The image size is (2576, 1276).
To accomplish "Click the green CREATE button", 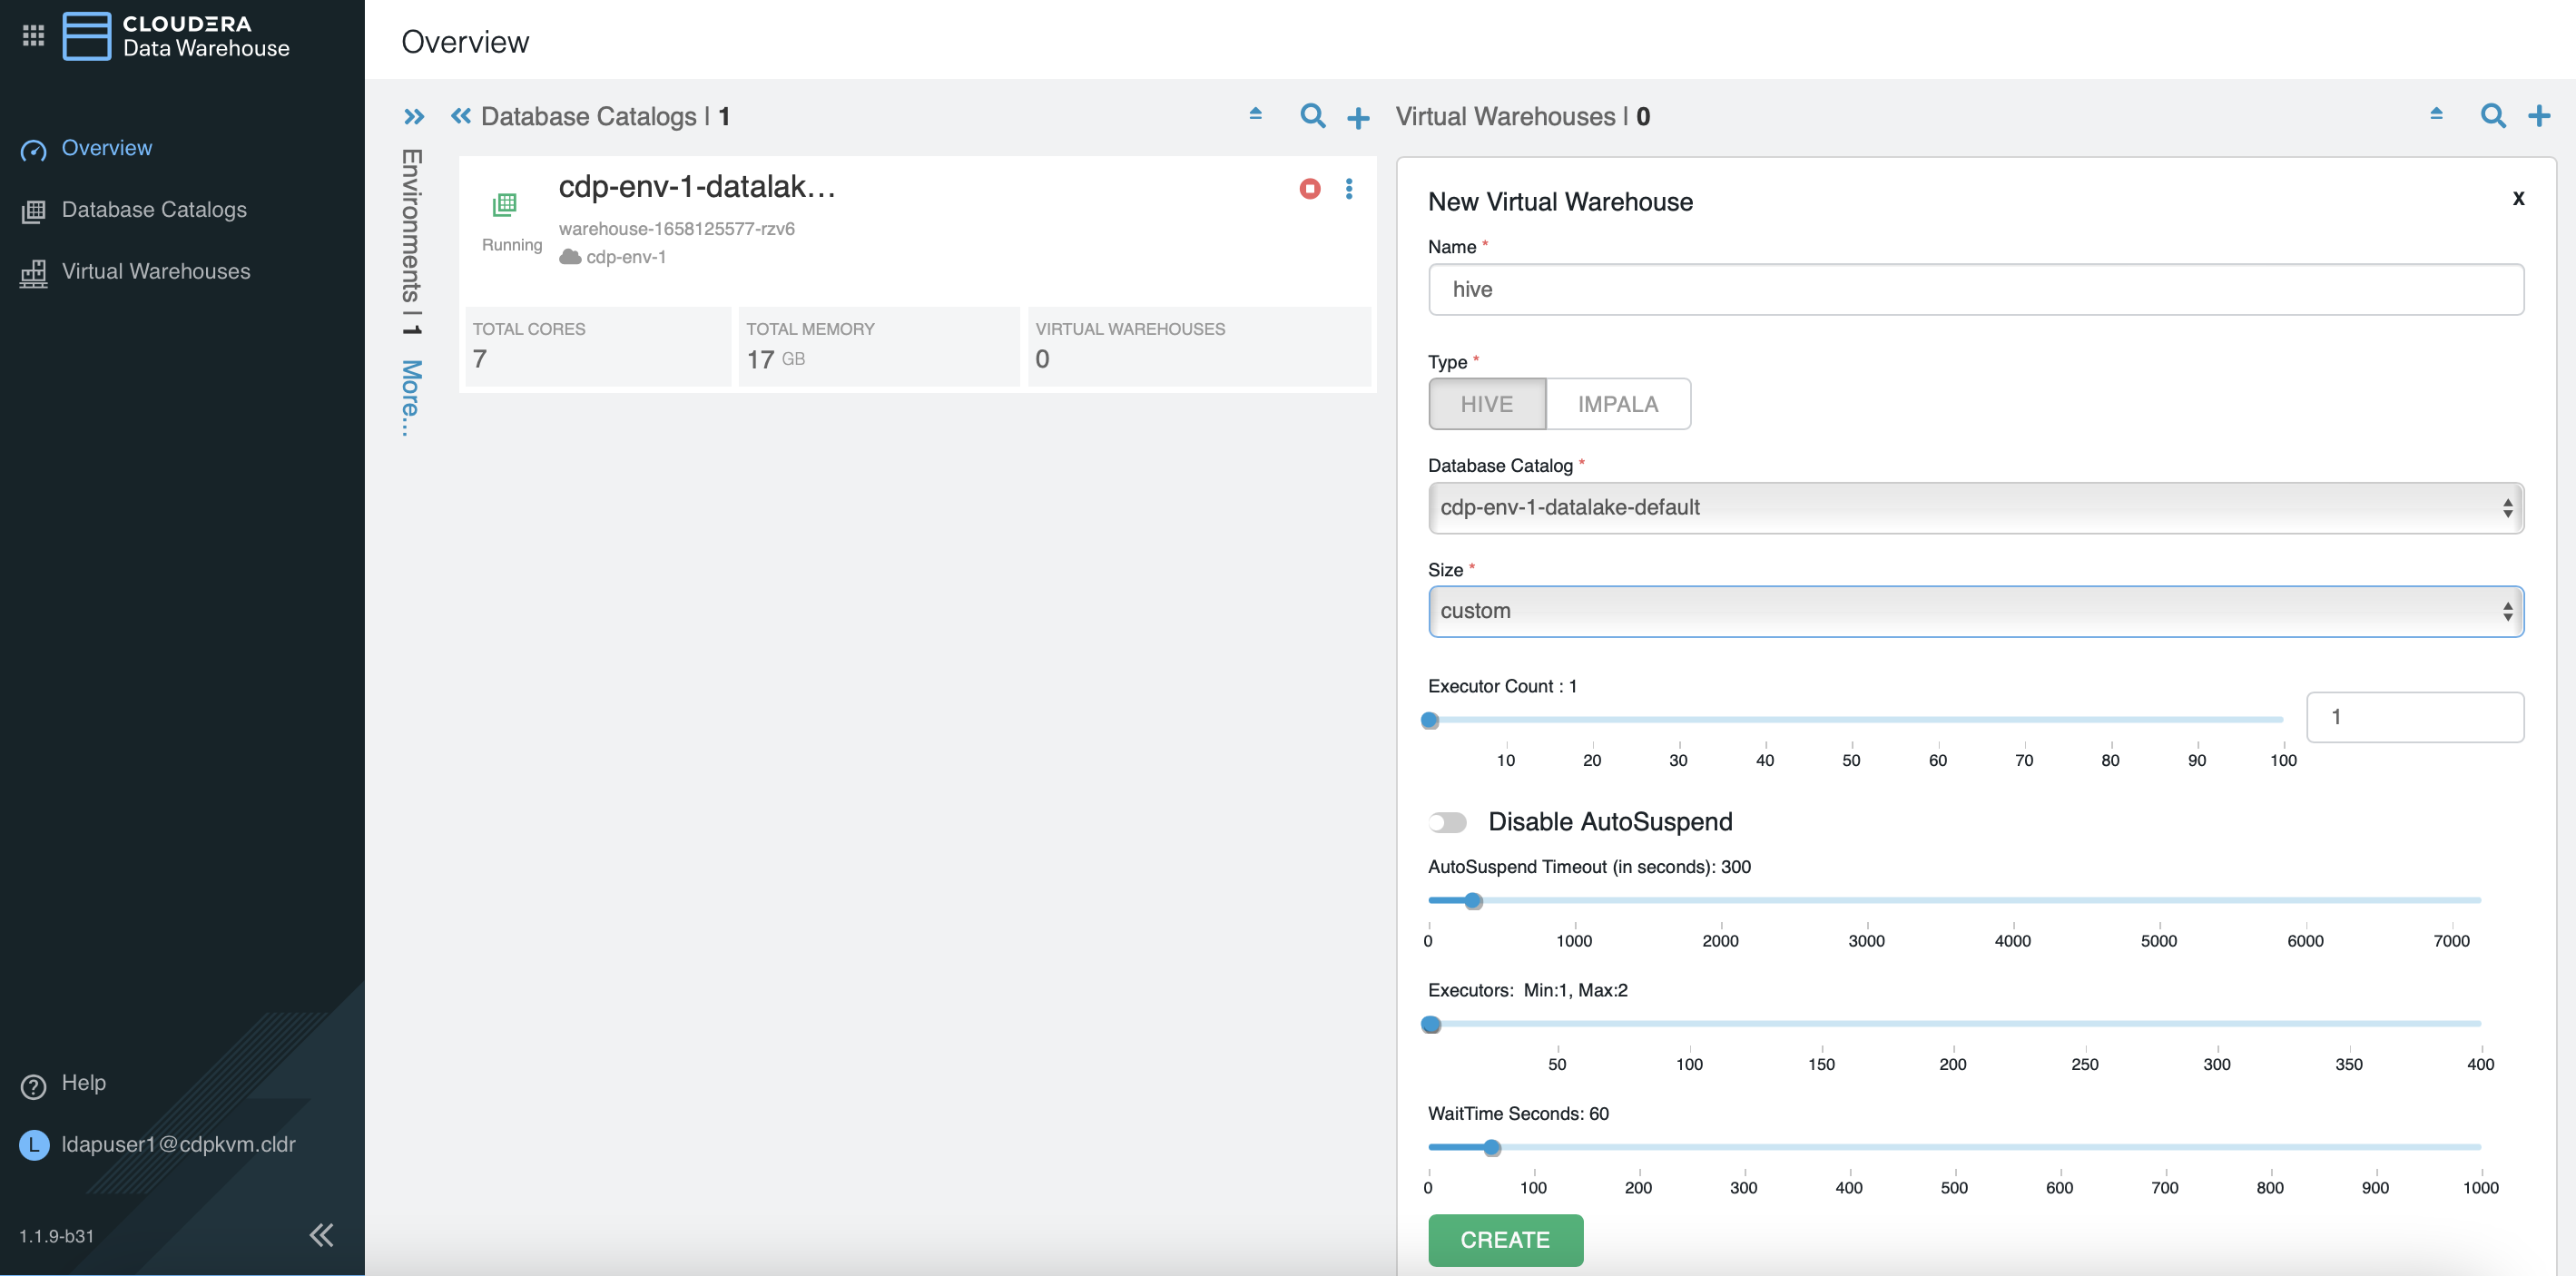I will tap(1504, 1240).
